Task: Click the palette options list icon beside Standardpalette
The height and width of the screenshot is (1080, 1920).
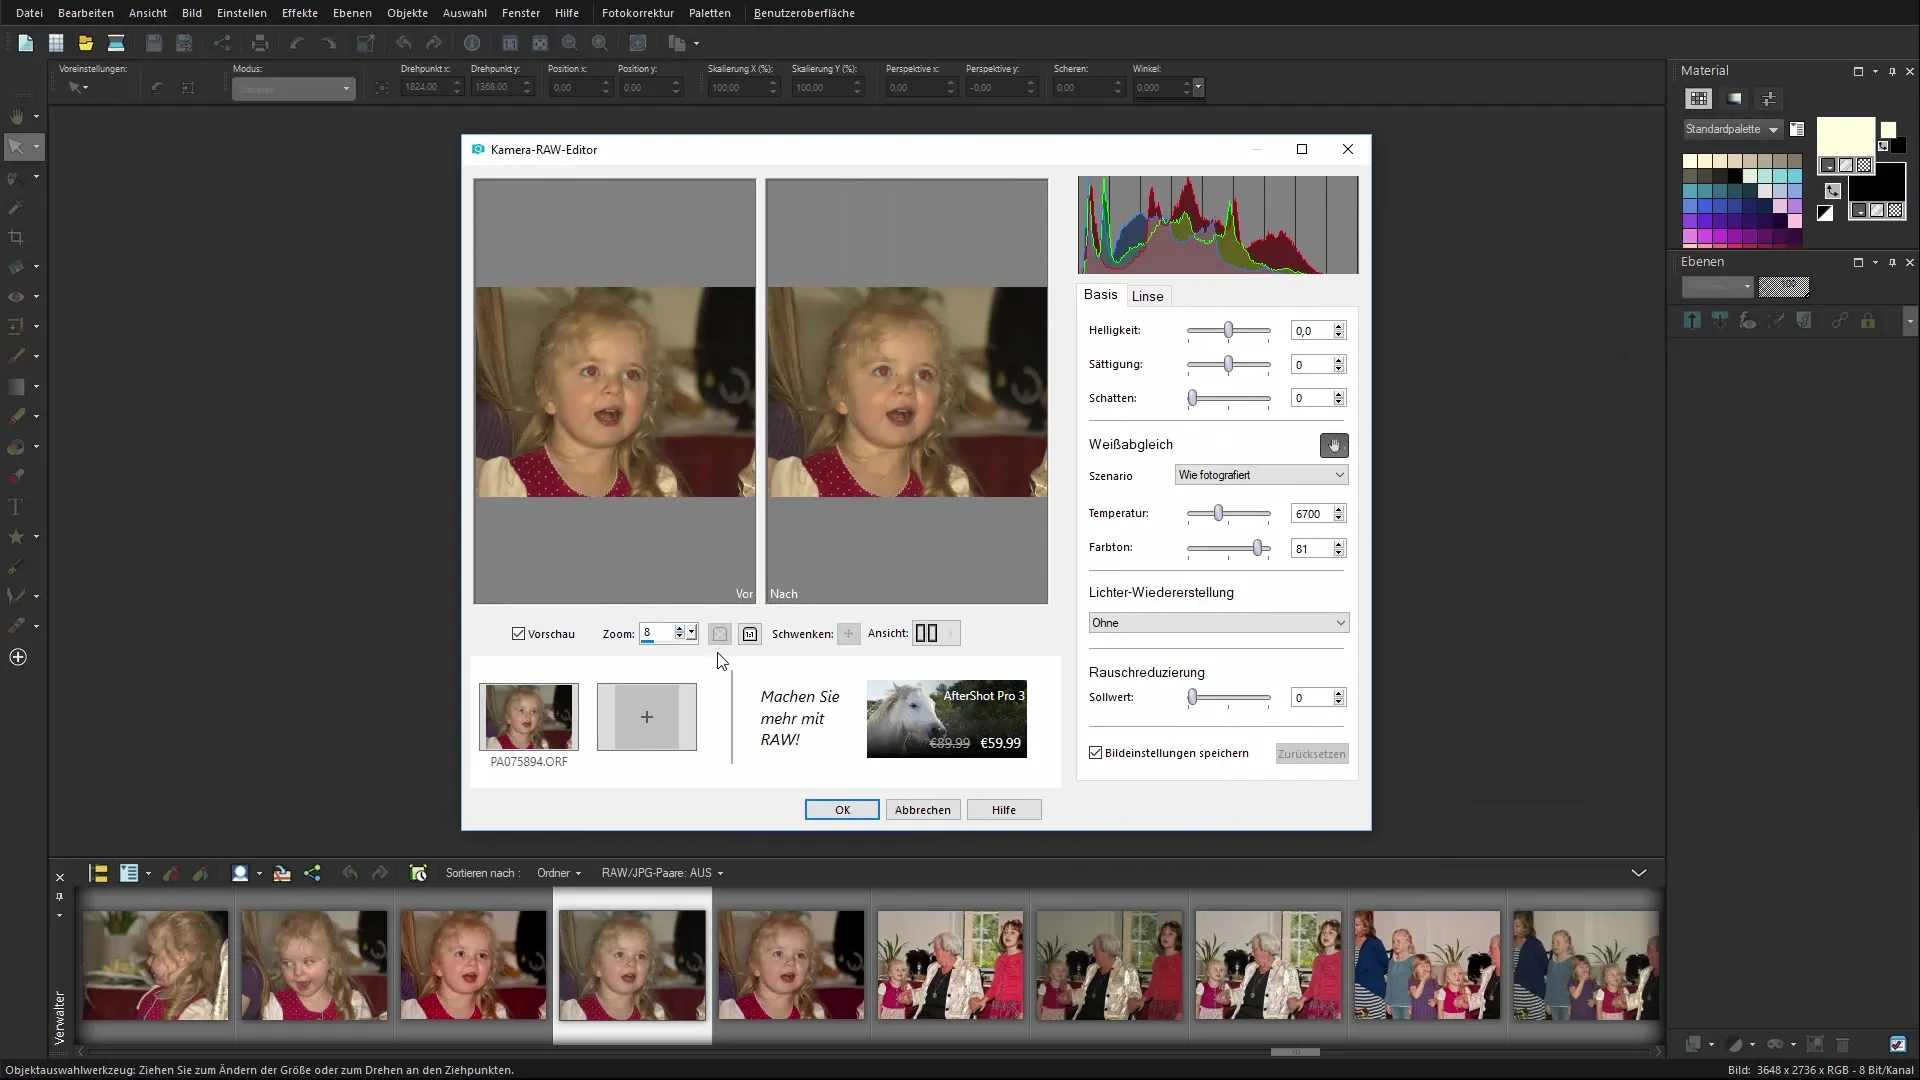Action: pos(1797,129)
